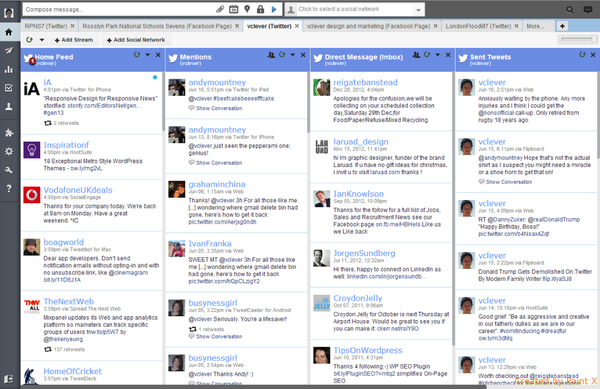Add a new tab with the plus button

(562, 26)
